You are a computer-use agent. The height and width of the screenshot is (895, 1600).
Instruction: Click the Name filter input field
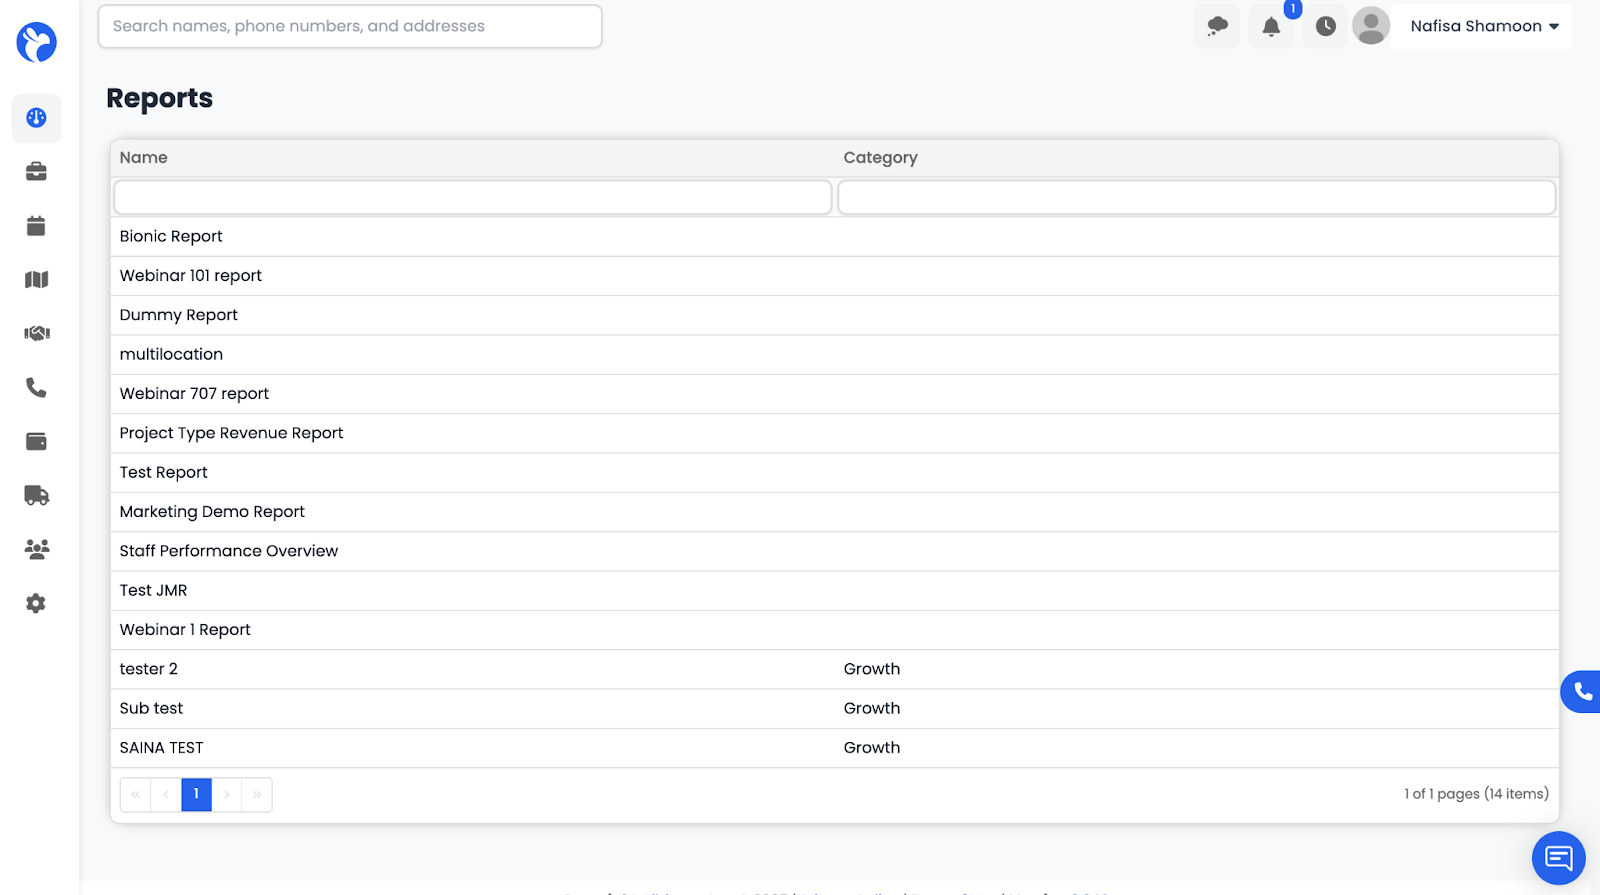pos(472,197)
